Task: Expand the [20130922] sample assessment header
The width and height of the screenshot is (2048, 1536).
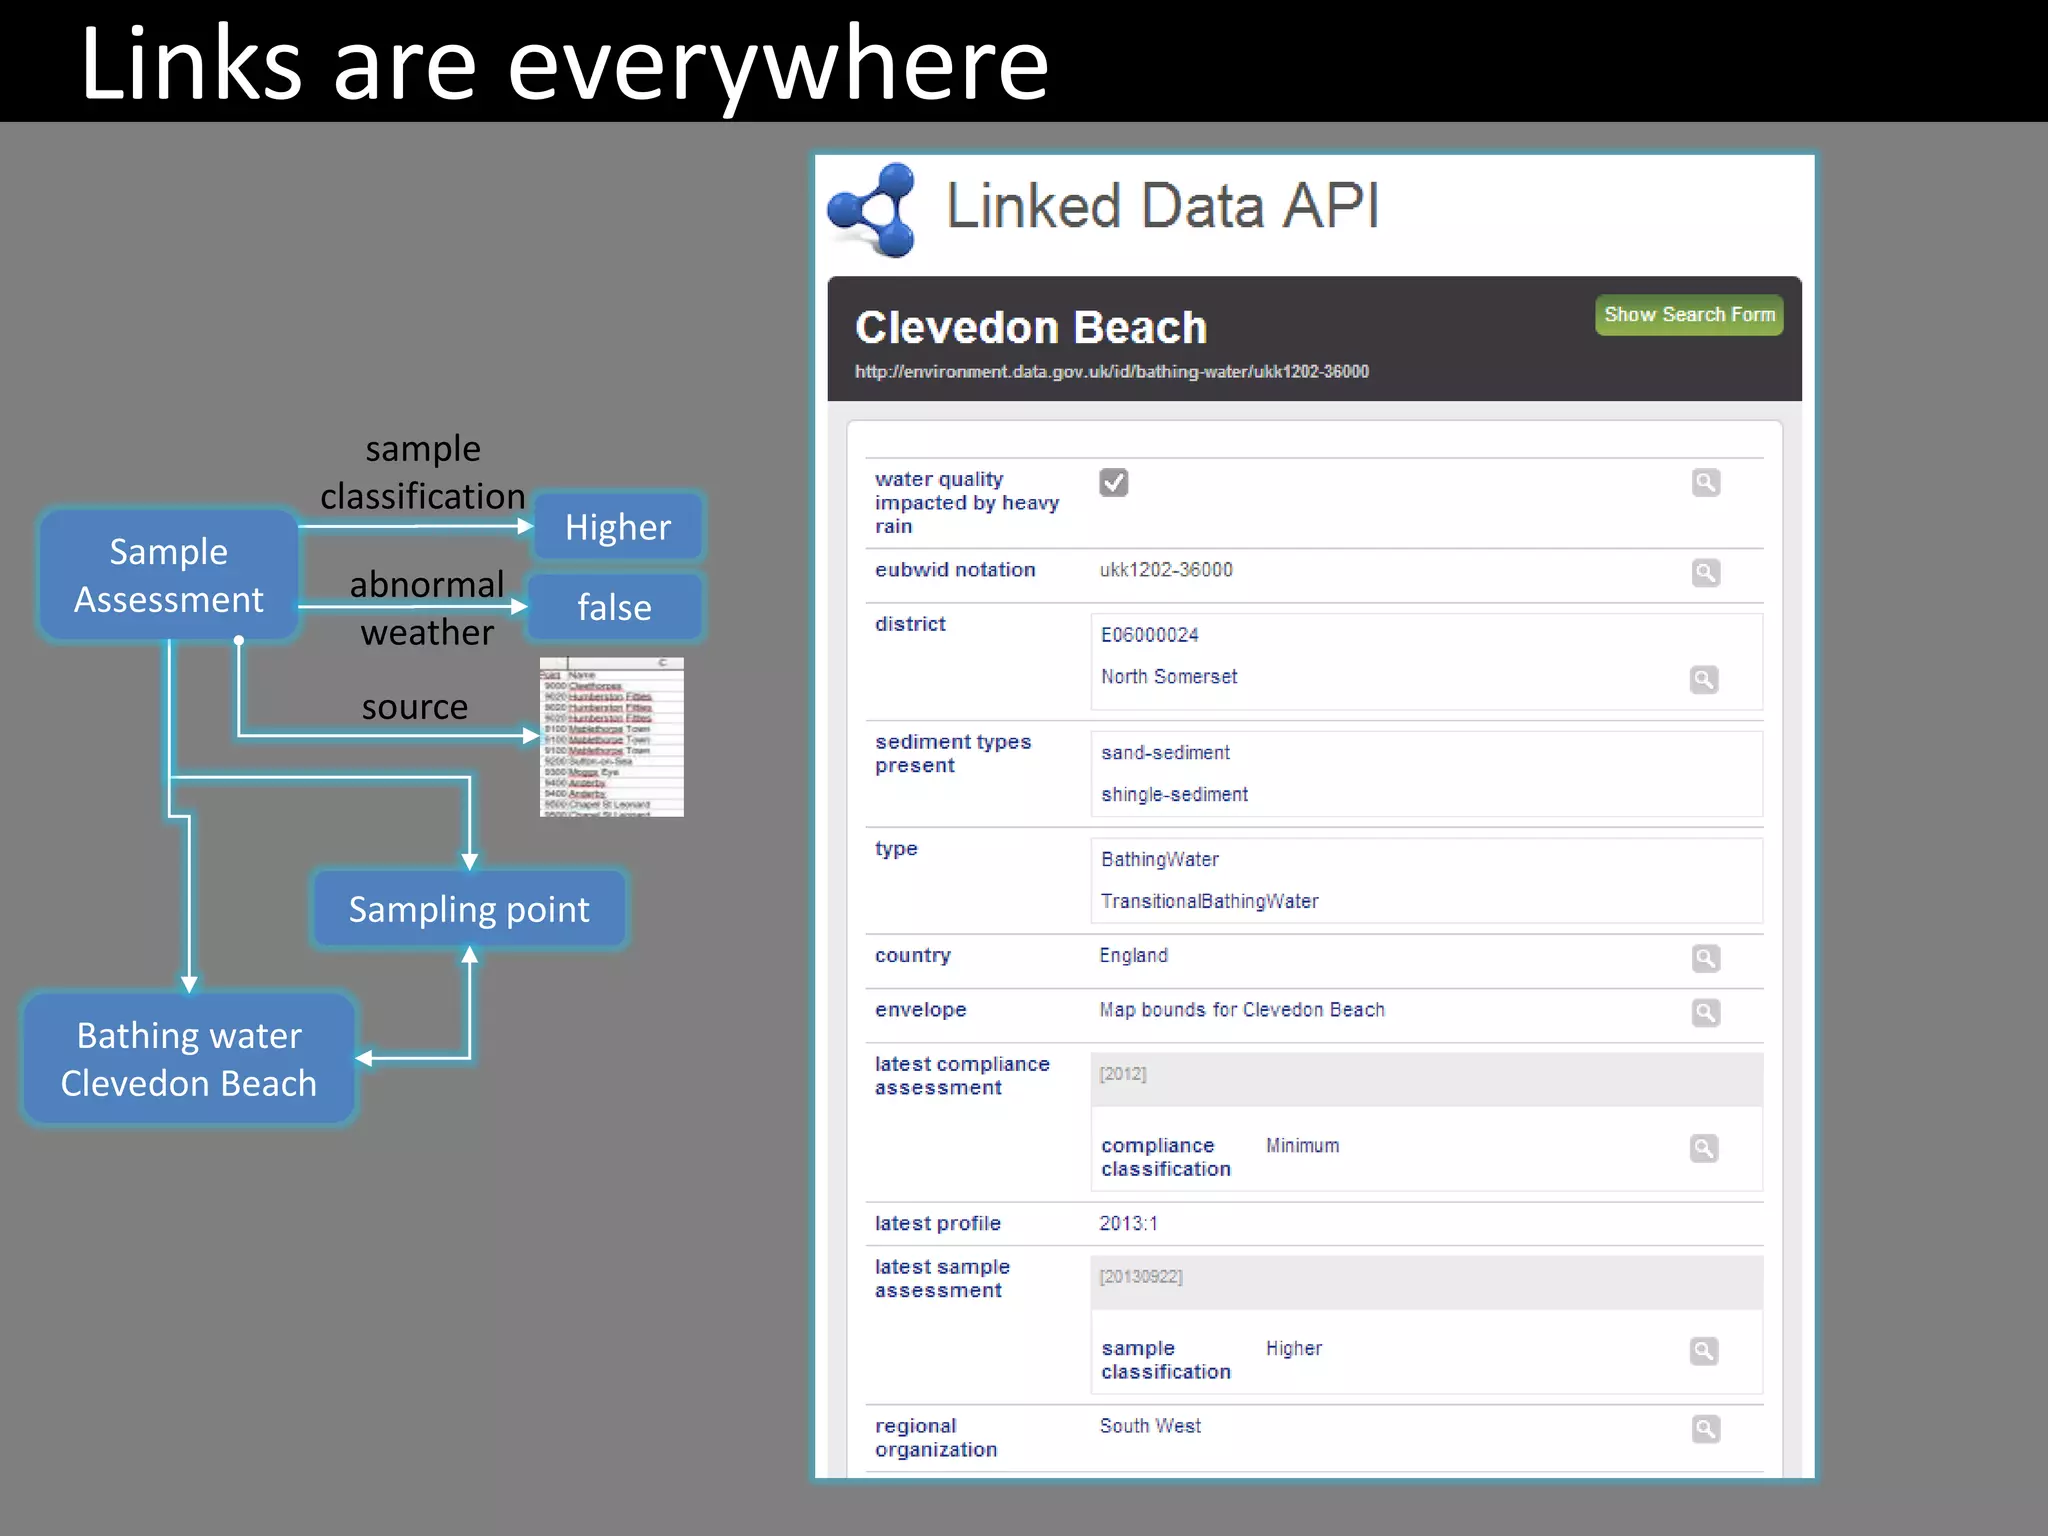Action: 1140,1277
